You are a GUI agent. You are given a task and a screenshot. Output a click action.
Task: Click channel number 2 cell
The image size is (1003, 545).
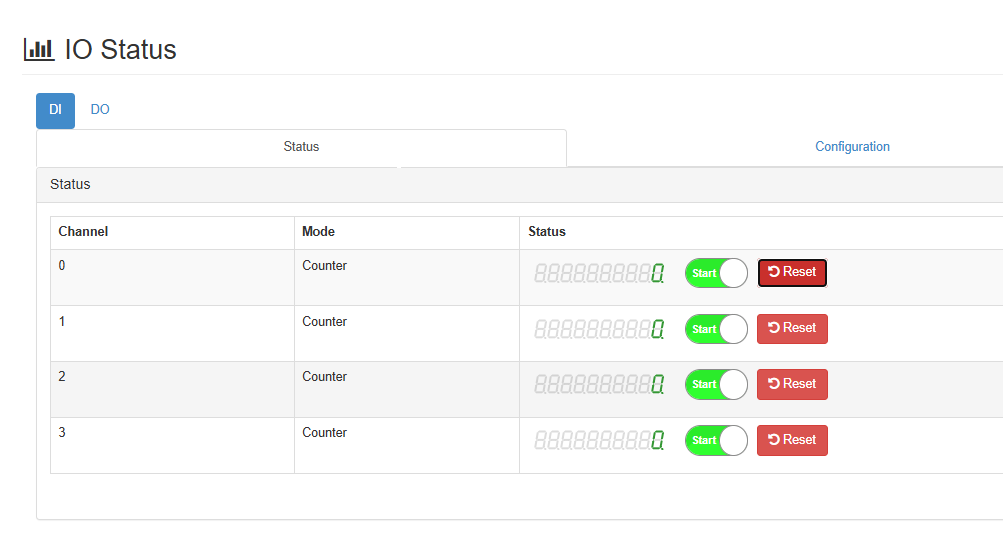173,390
